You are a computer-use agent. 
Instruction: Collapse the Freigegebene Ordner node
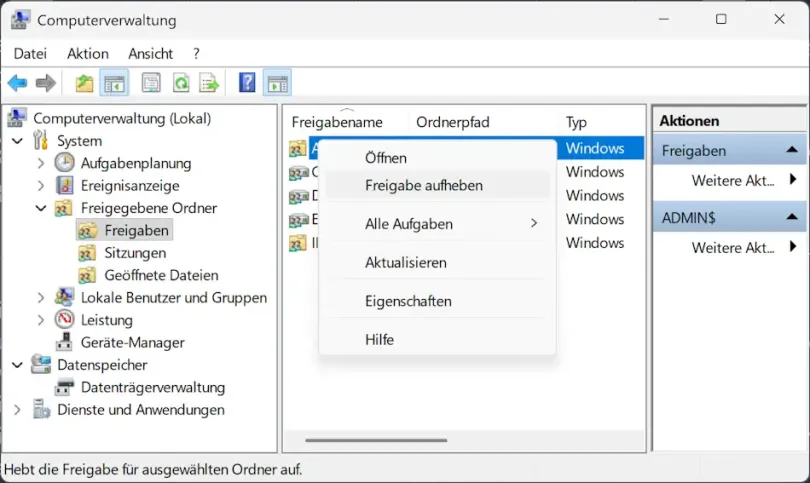(x=41, y=208)
